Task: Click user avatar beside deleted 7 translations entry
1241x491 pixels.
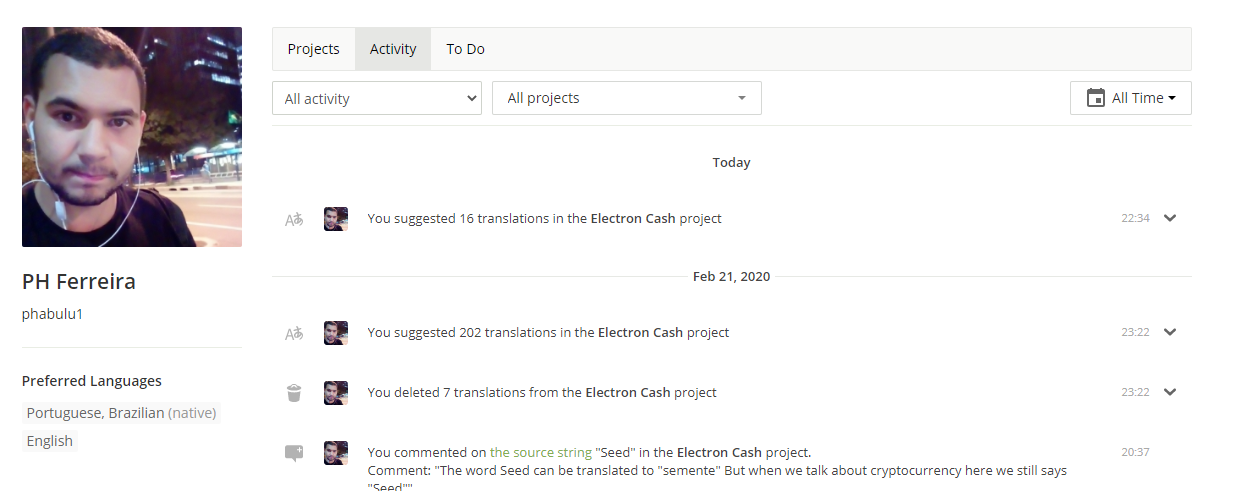Action: tap(336, 393)
